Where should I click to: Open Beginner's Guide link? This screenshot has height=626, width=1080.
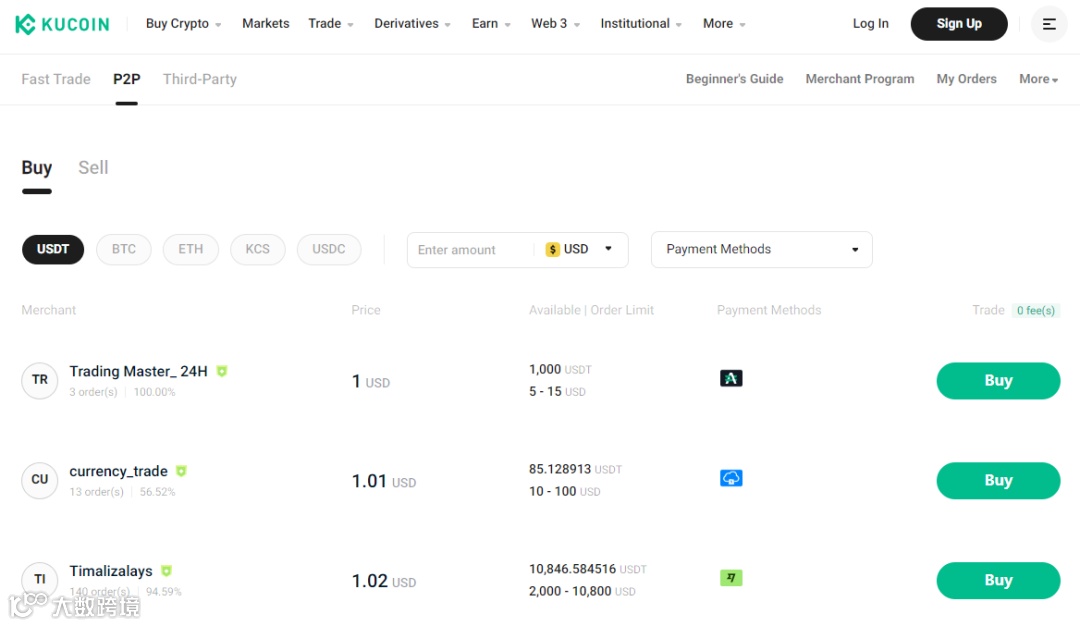pyautogui.click(x=734, y=79)
